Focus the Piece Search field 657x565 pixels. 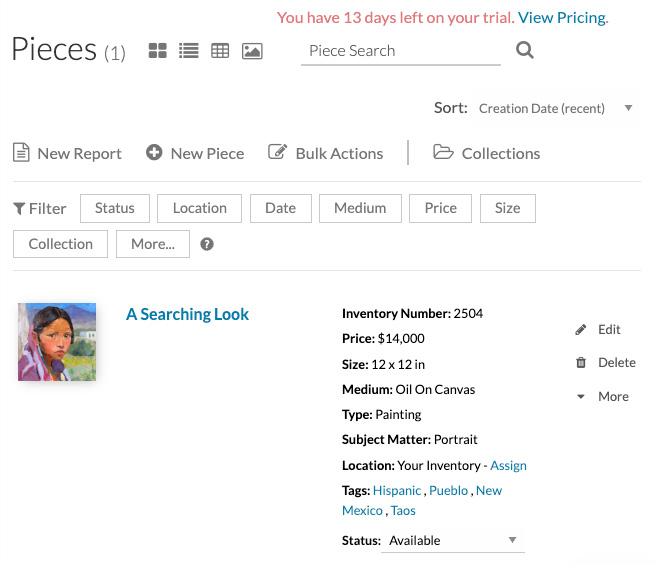(x=400, y=51)
